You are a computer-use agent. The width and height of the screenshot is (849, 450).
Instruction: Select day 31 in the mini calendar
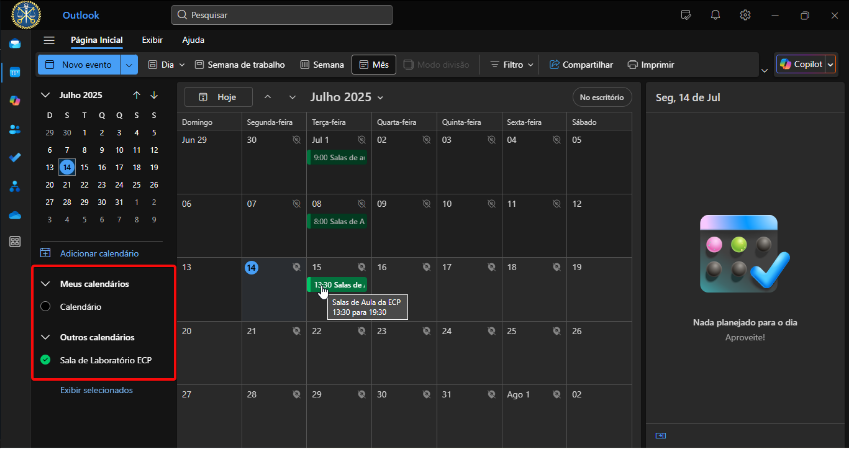click(119, 202)
